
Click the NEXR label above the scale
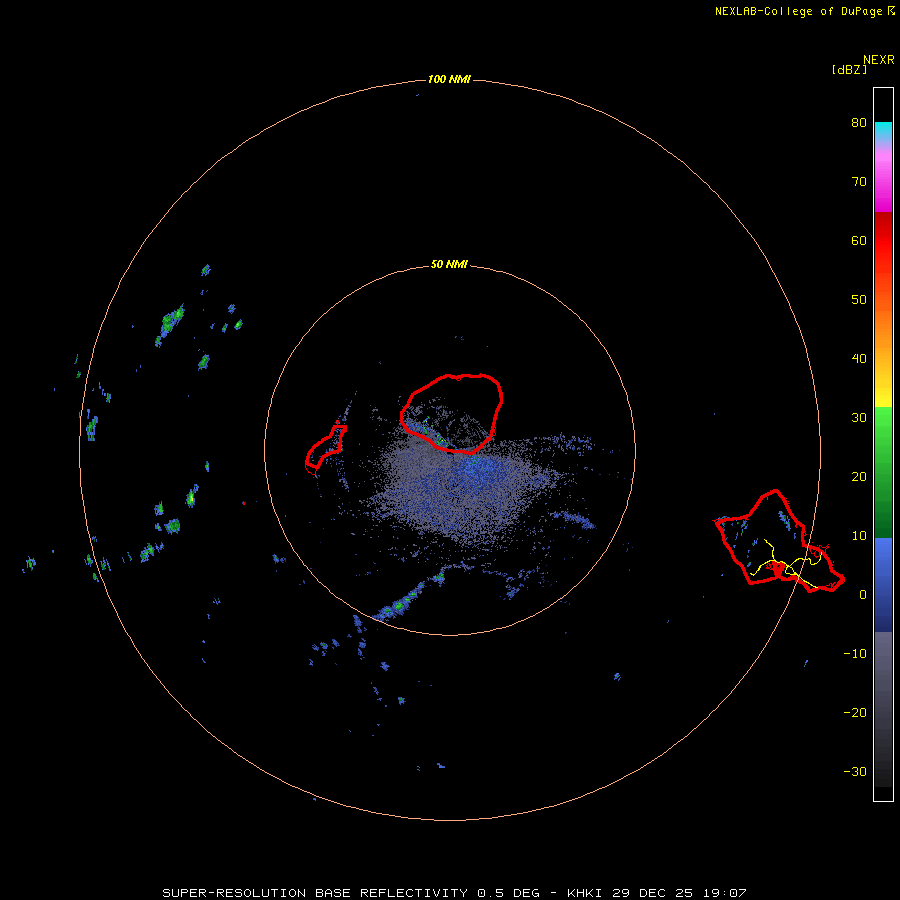coord(878,60)
